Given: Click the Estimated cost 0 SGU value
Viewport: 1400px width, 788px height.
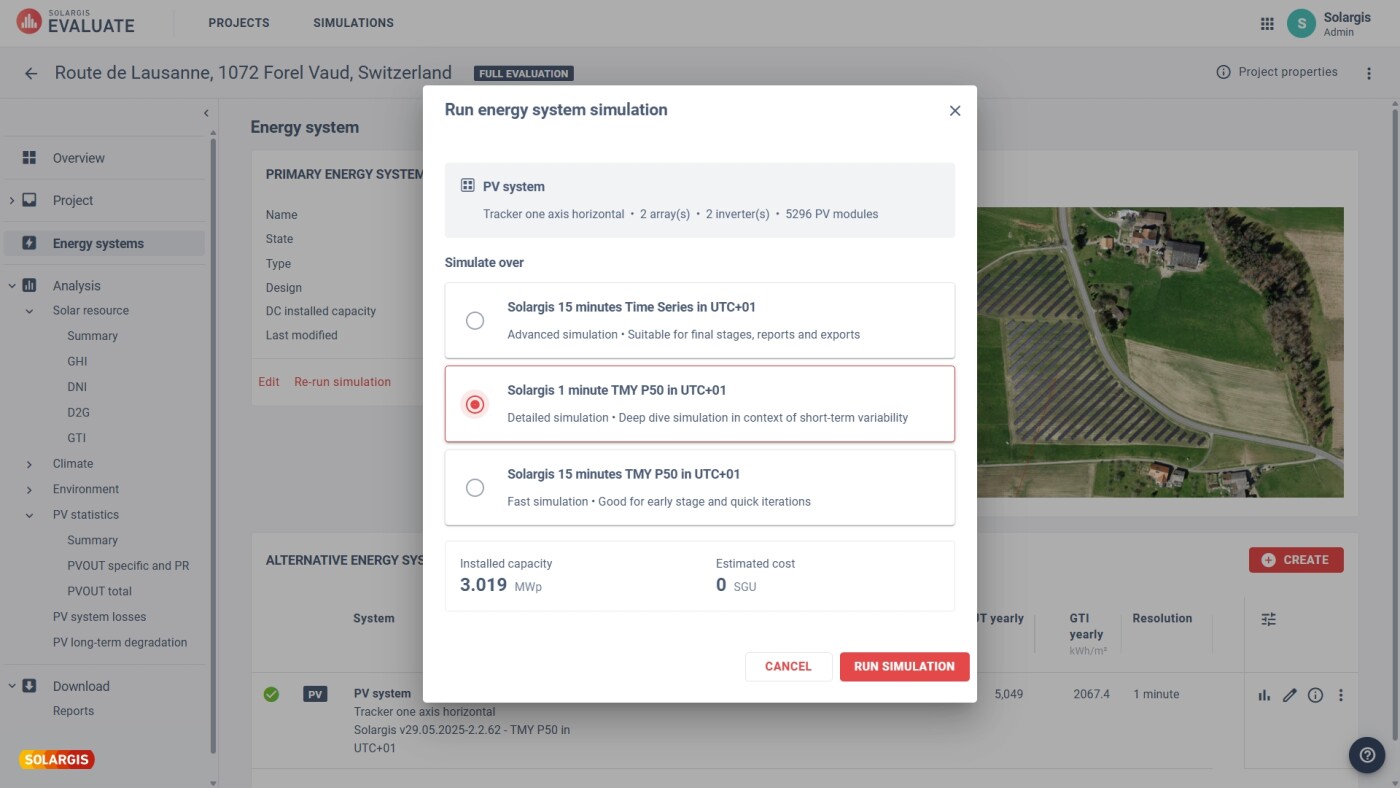Looking at the screenshot, I should [736, 585].
